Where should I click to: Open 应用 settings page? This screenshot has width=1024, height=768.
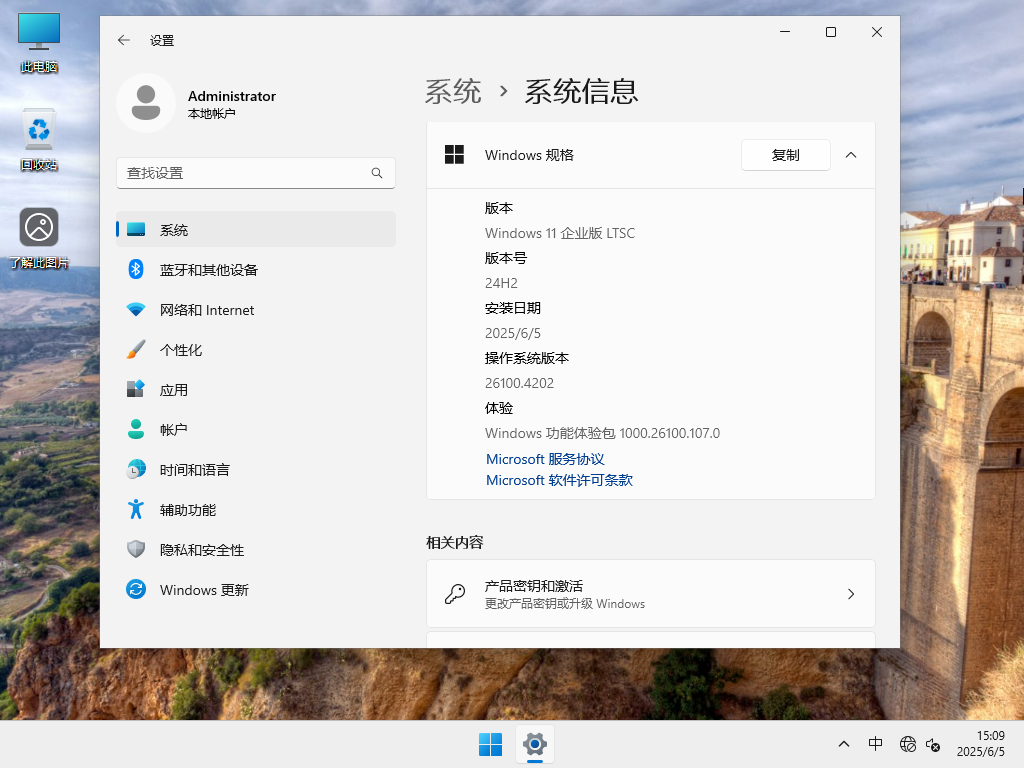point(255,390)
